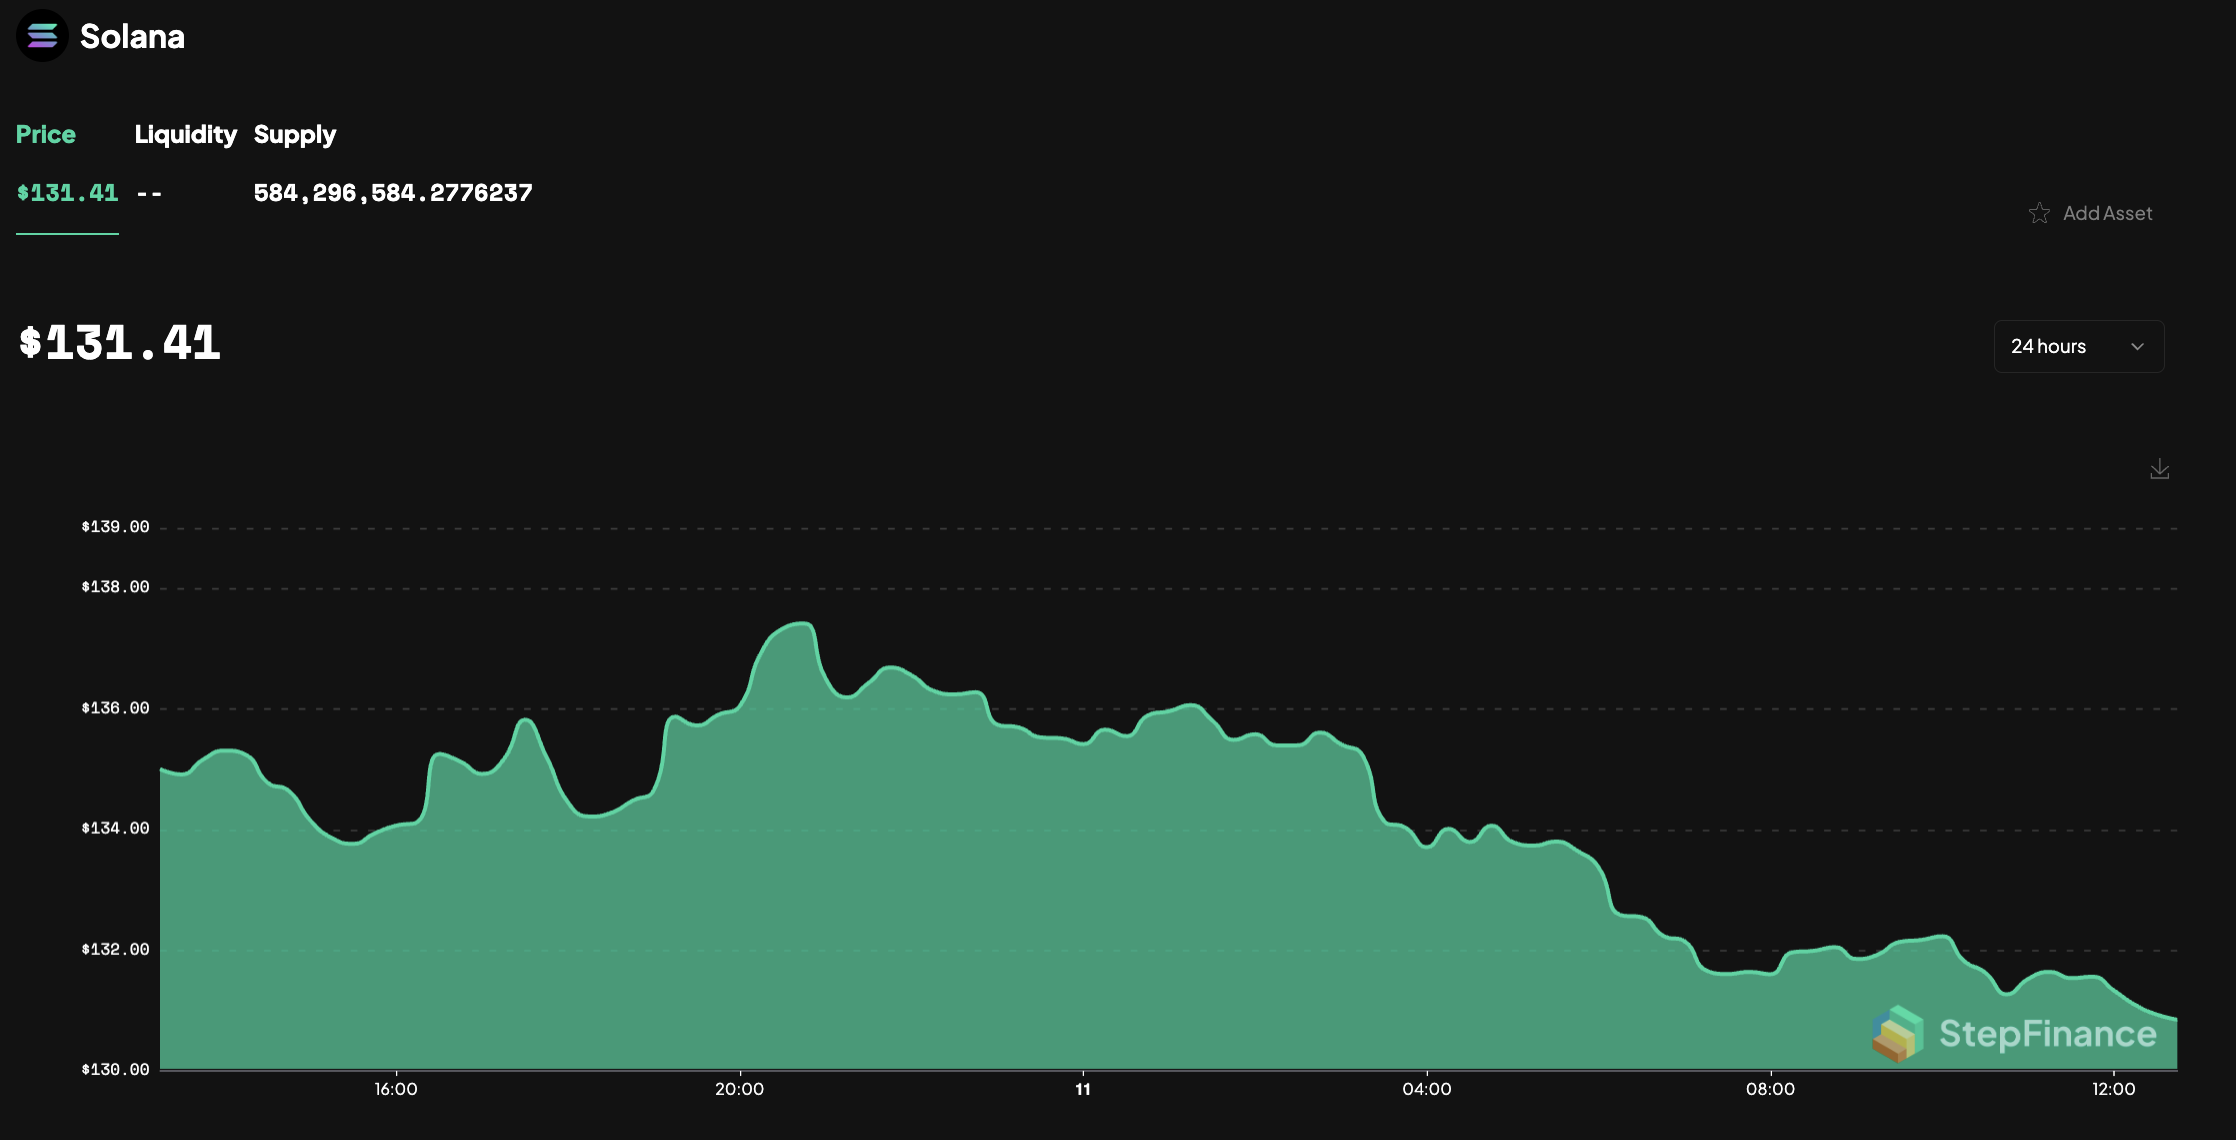Switch to the Liquidity tab
The image size is (2236, 1140).
185,134
